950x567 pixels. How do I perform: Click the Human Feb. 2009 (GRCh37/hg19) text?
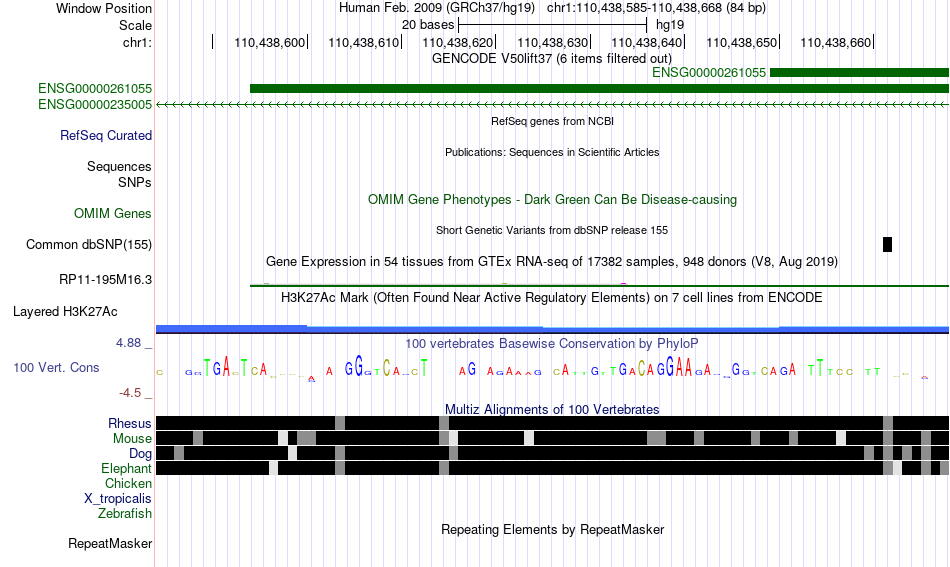tap(437, 8)
